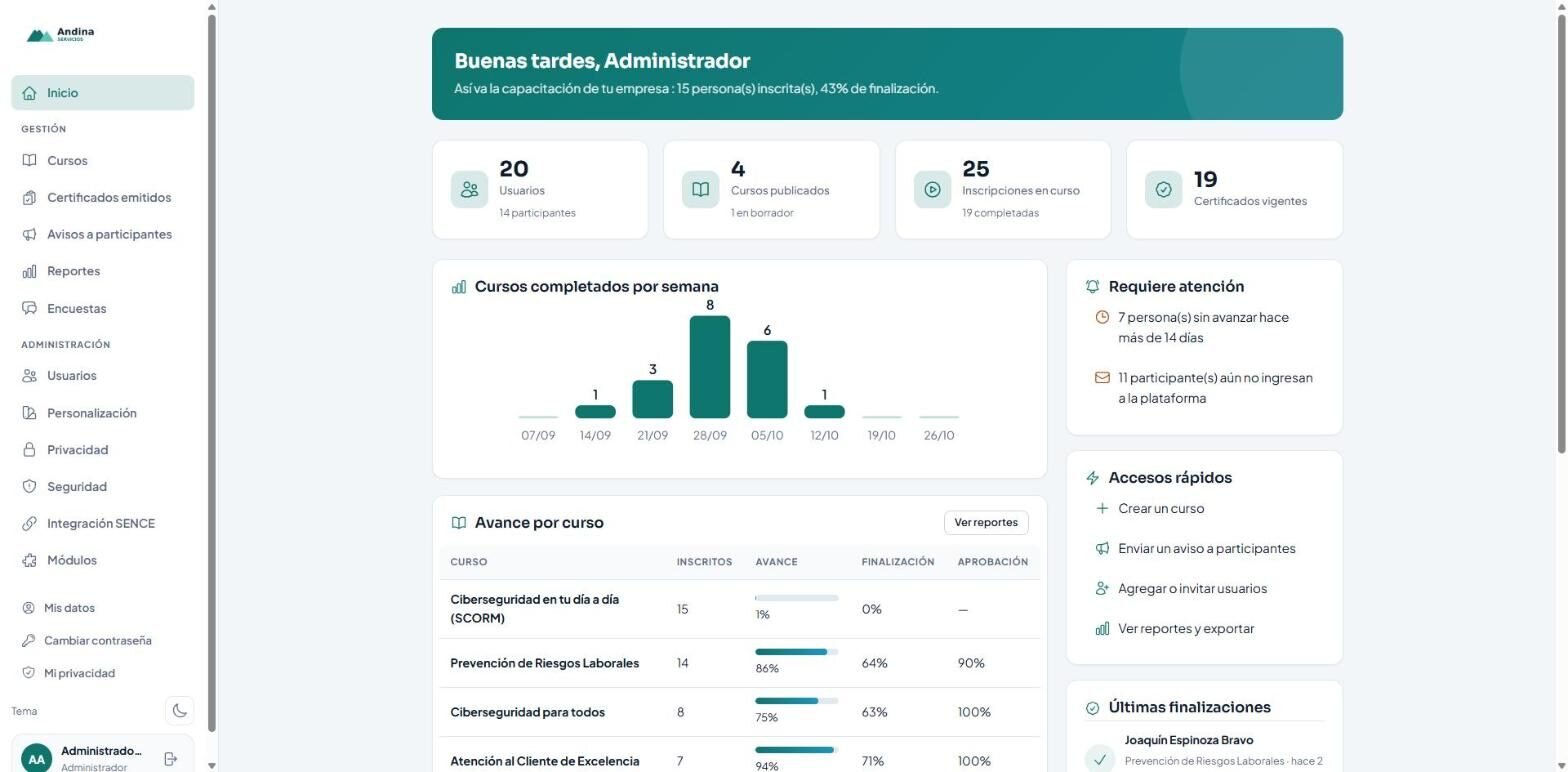Open Avisos a participantes
The height and width of the screenshot is (772, 1568).
click(103, 235)
